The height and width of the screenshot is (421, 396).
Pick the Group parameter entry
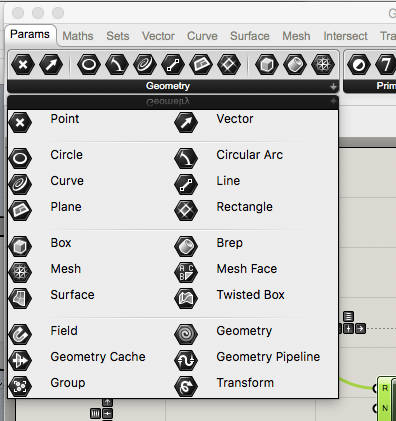[47, 386]
